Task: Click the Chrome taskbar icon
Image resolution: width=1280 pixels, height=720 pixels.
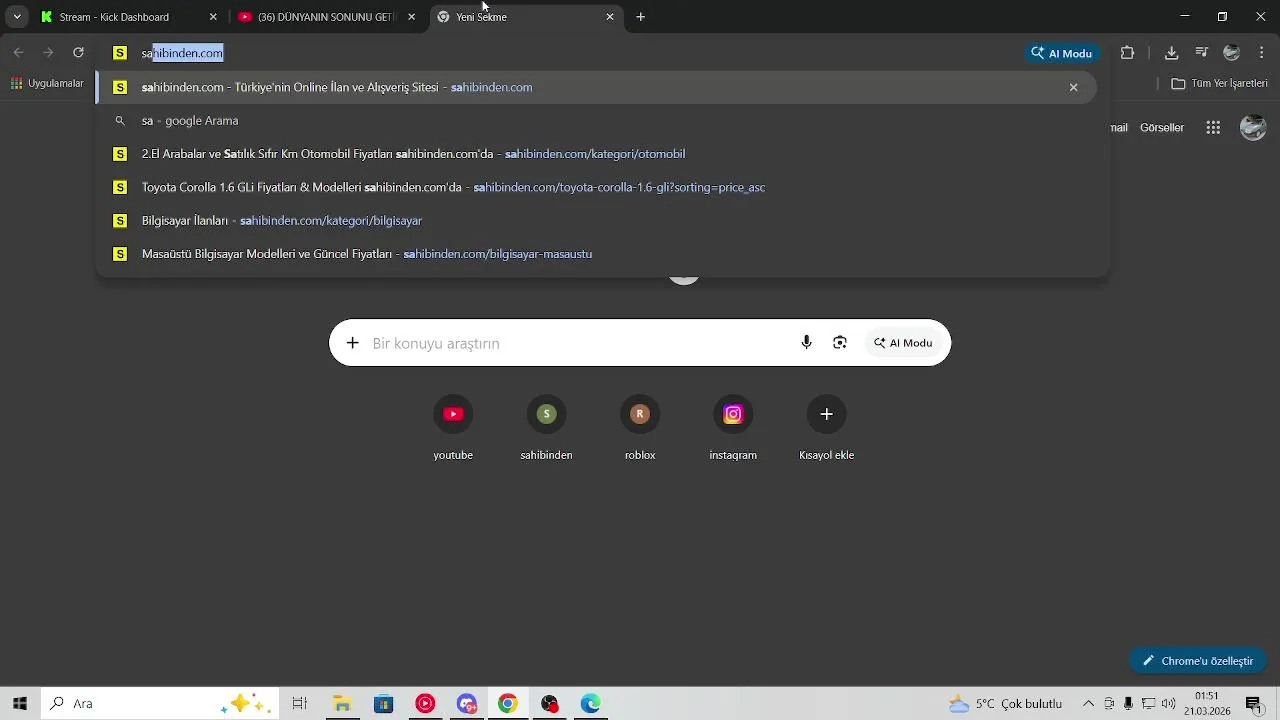Action: pyautogui.click(x=508, y=704)
